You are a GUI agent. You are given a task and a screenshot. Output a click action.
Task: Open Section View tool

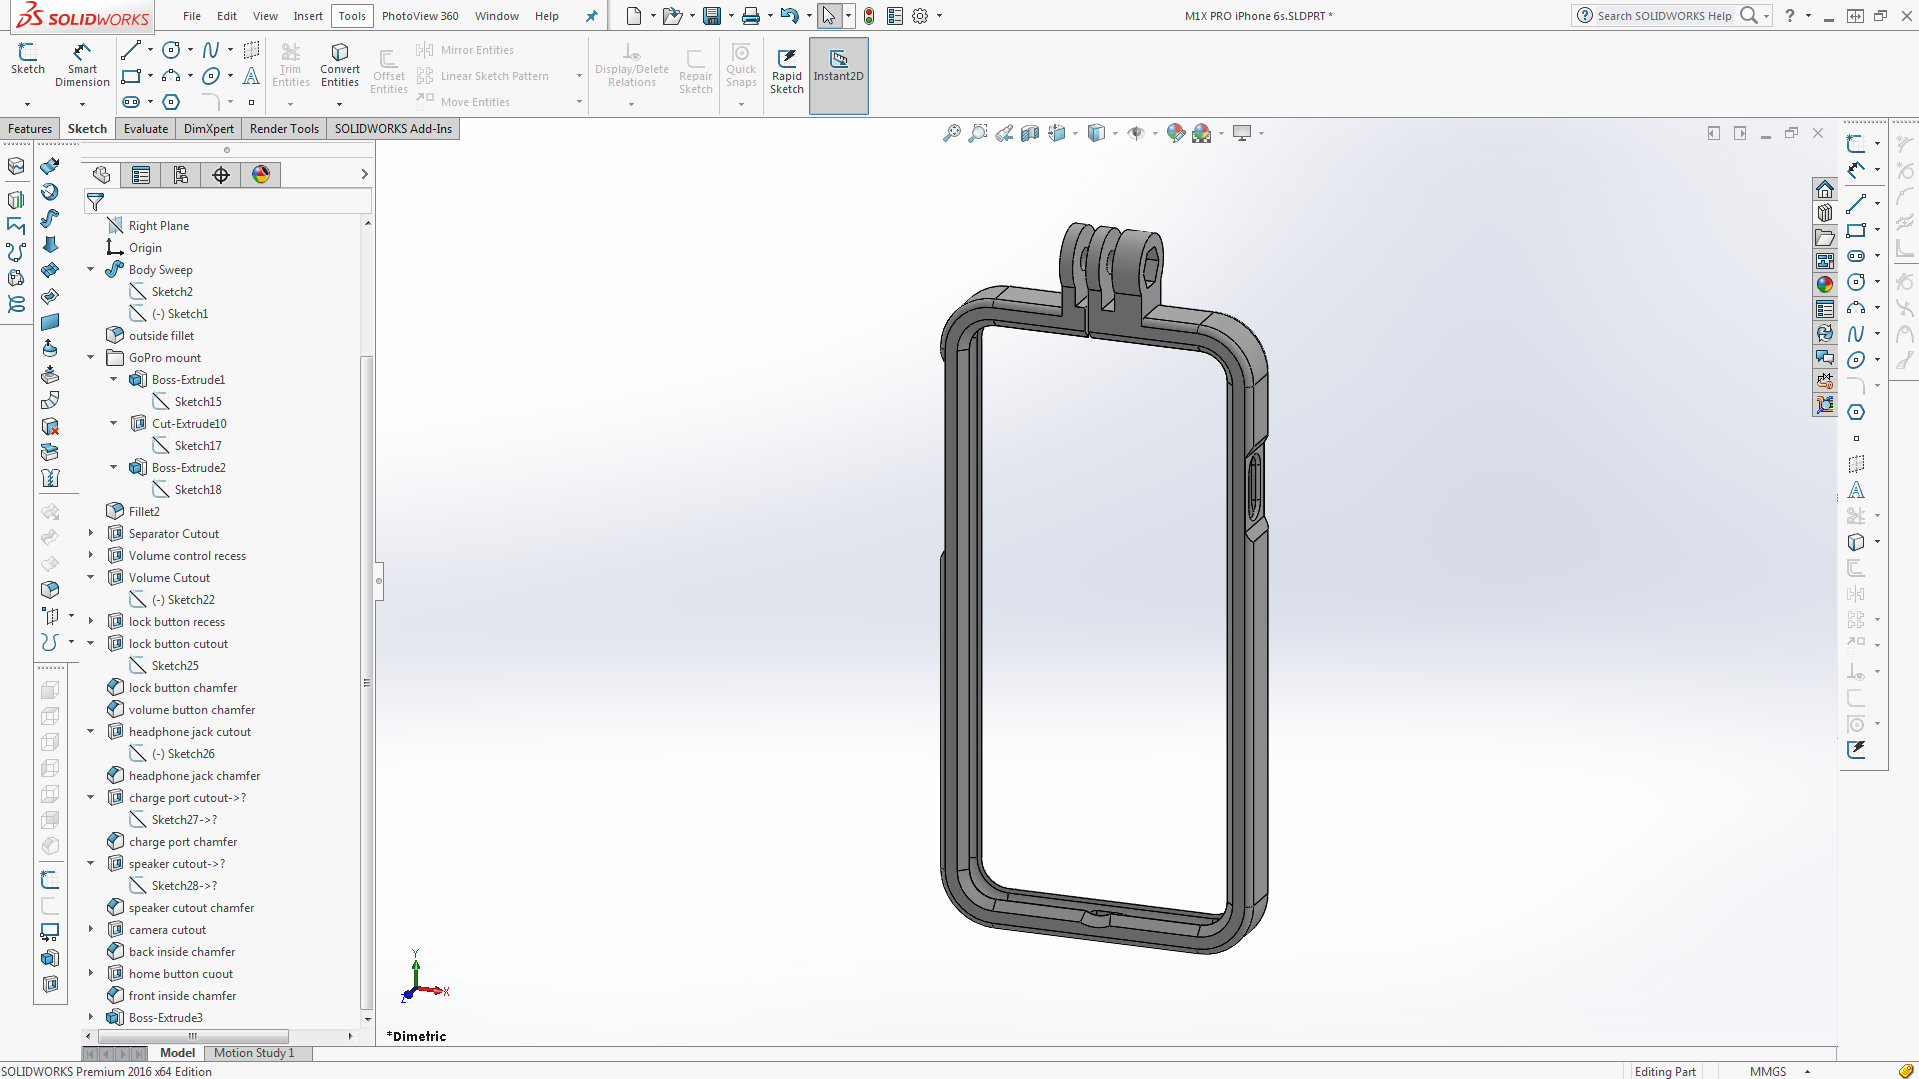point(1030,133)
